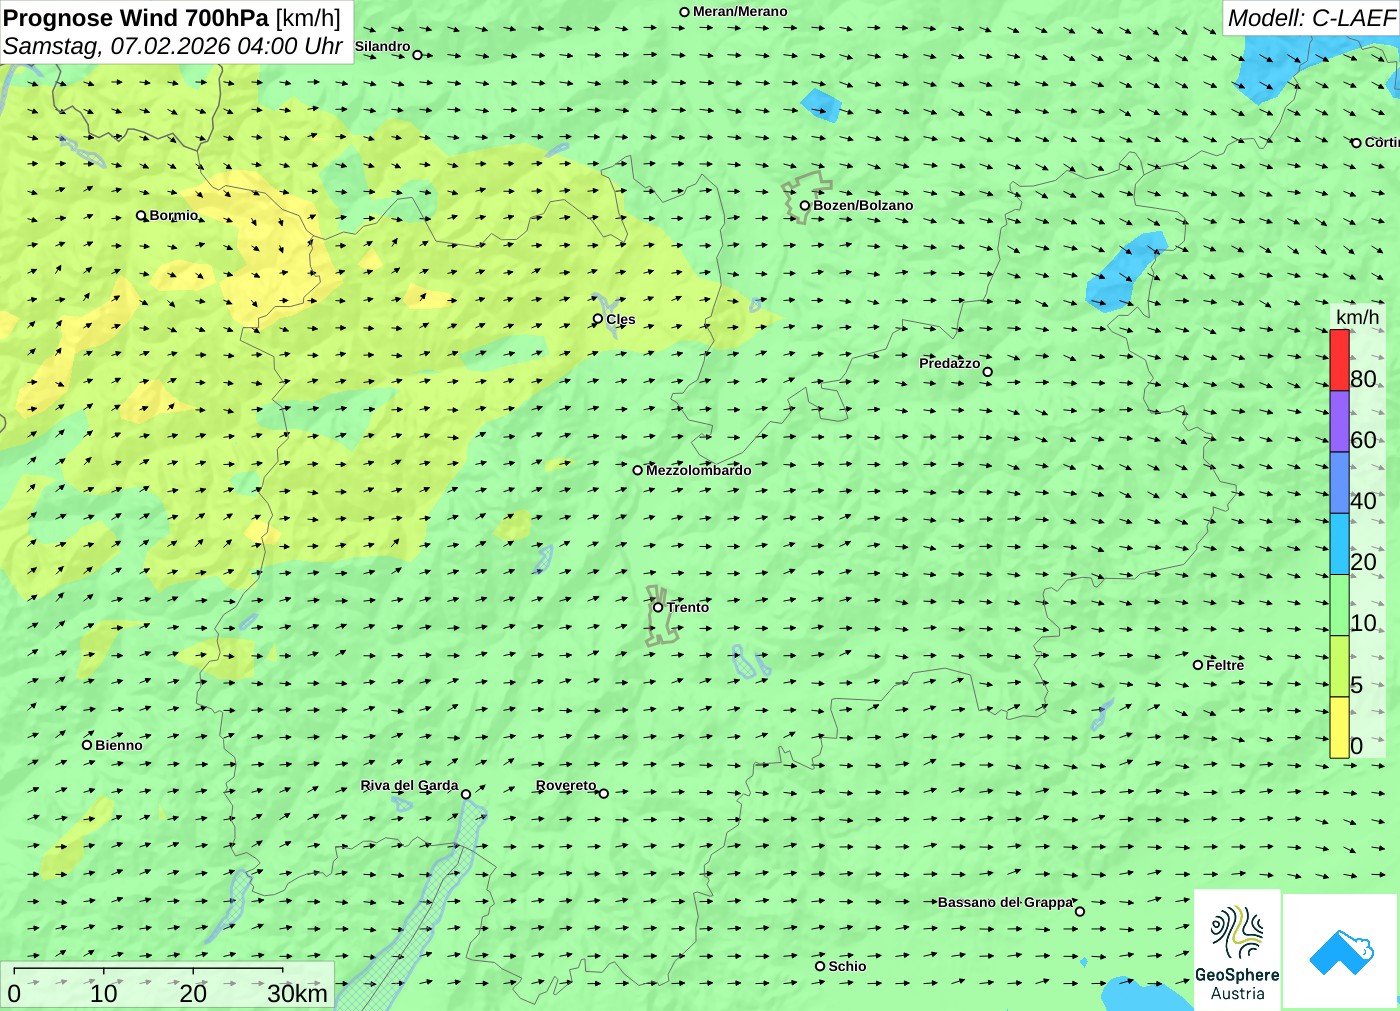
Task: Click the 'Bassano del Grappa' label
Action: [x=1005, y=902]
